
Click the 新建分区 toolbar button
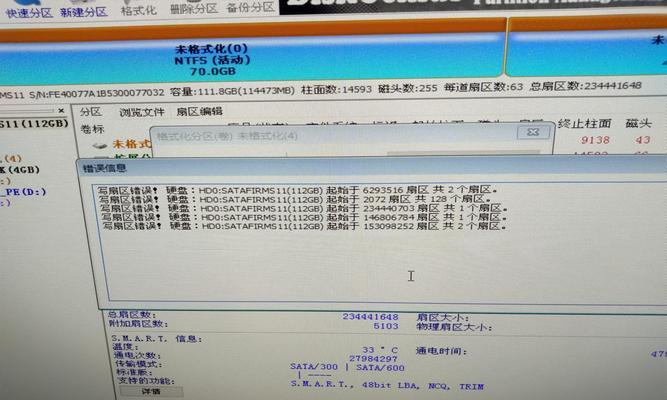click(x=83, y=10)
